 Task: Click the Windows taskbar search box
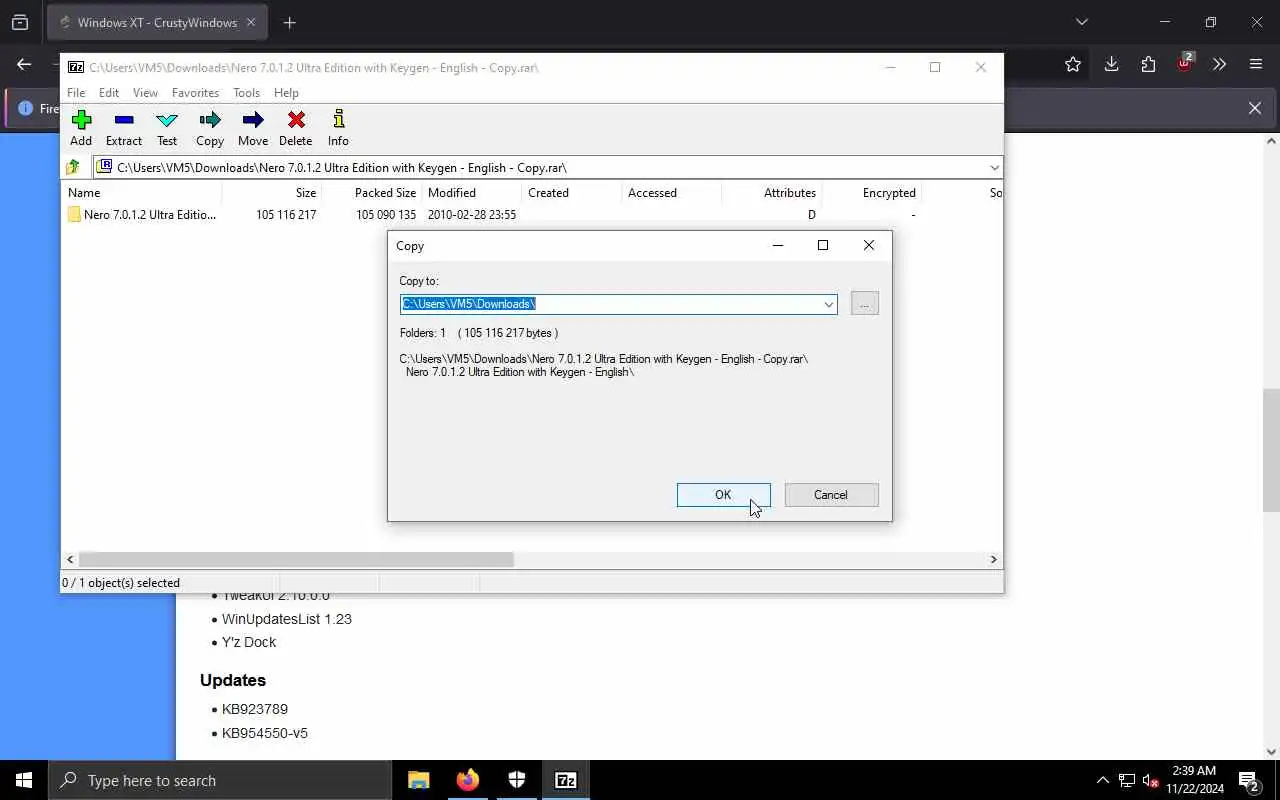pyautogui.click(x=220, y=780)
